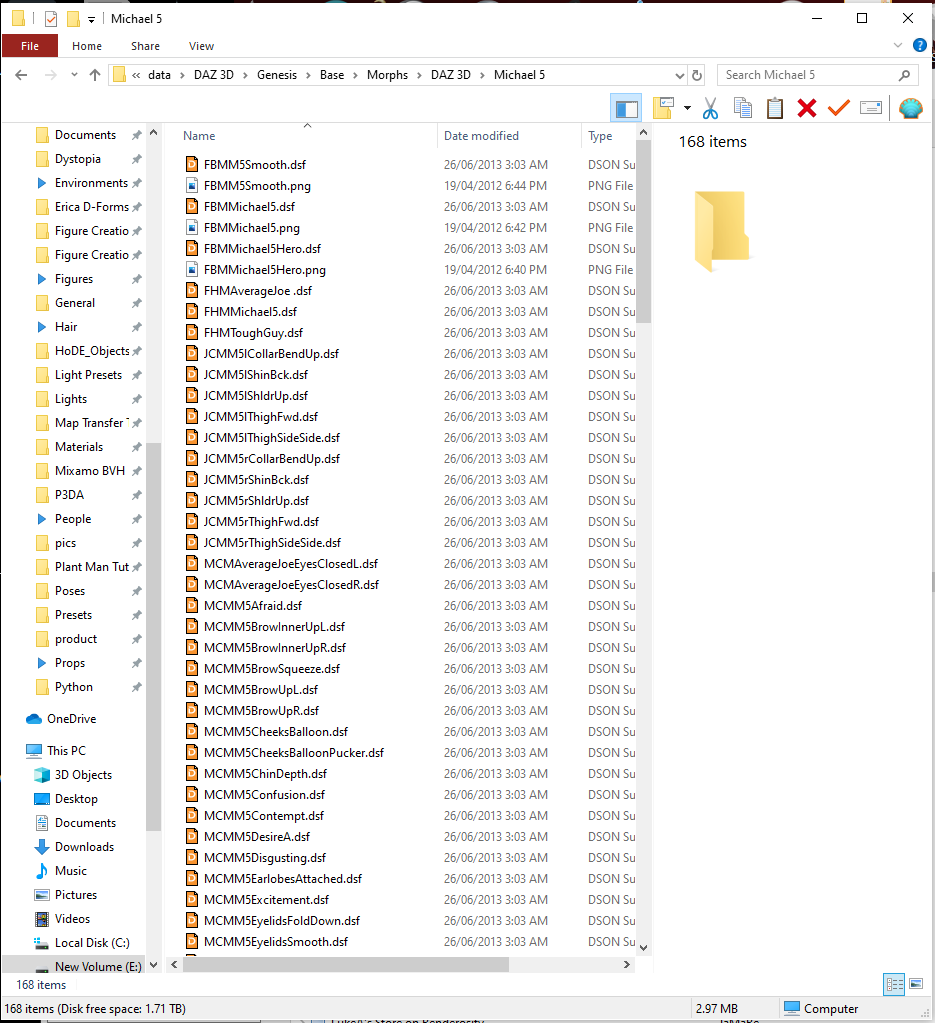Open the File menu
The image size is (935, 1023).
[x=30, y=46]
